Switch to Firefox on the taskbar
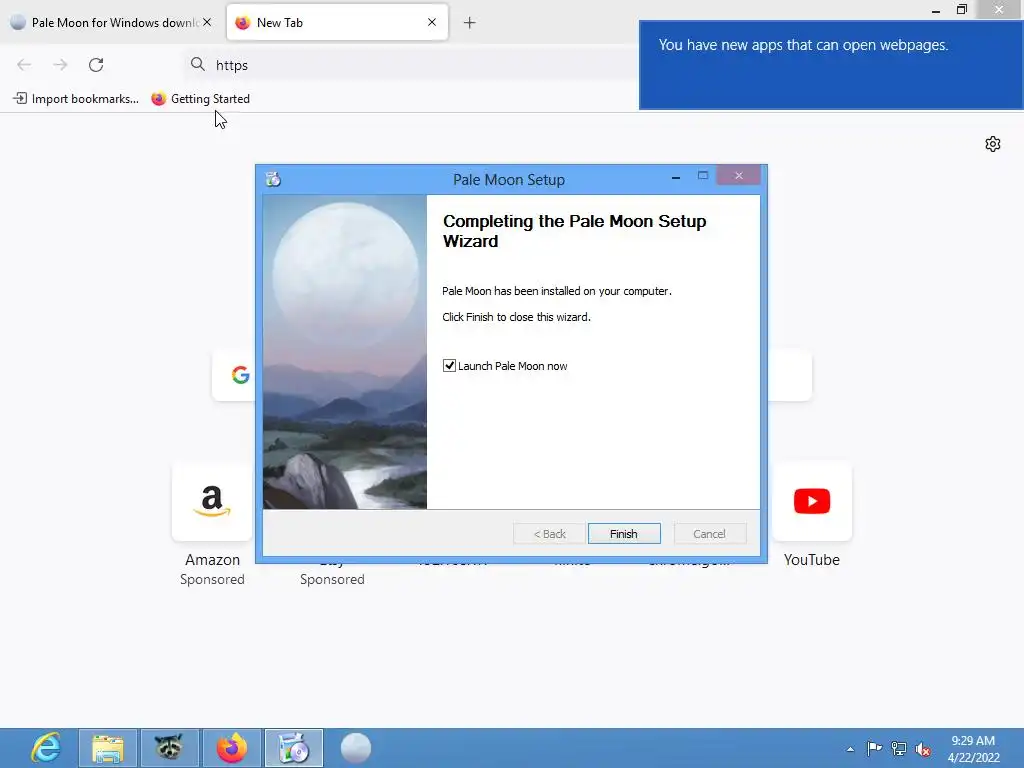 coord(232,748)
